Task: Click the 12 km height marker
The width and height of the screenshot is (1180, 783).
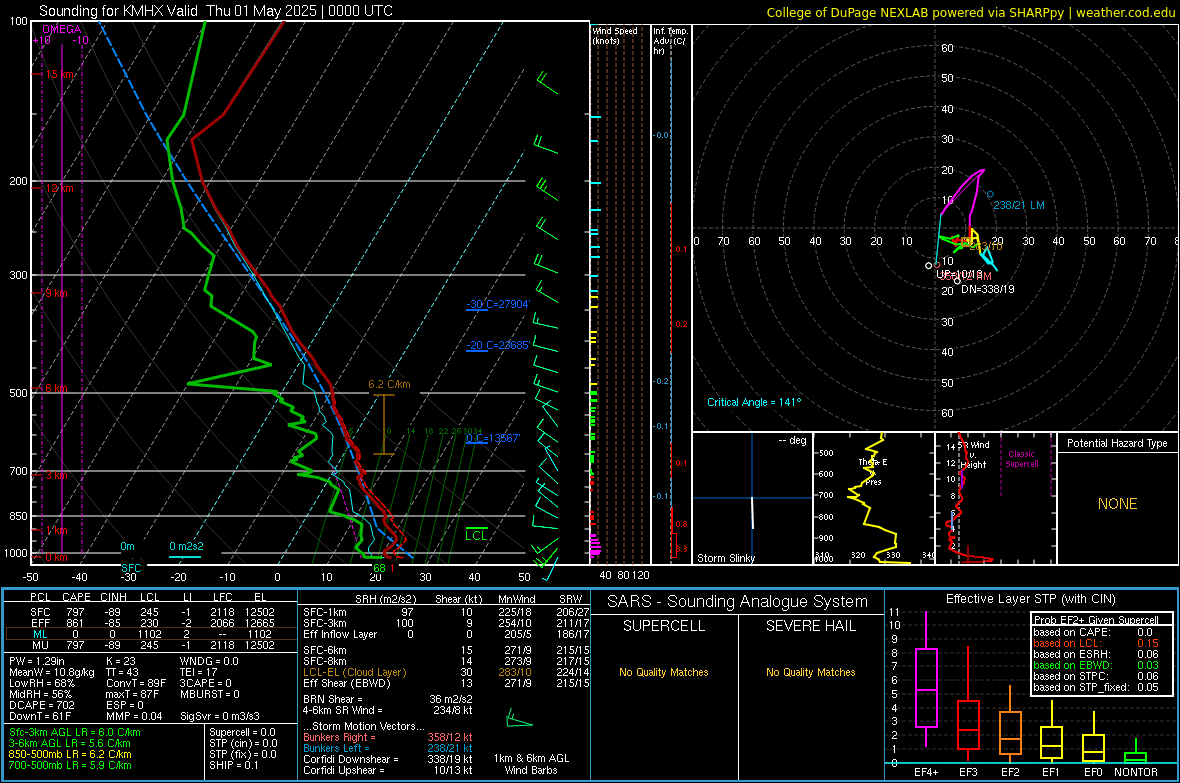Action: [x=59, y=188]
